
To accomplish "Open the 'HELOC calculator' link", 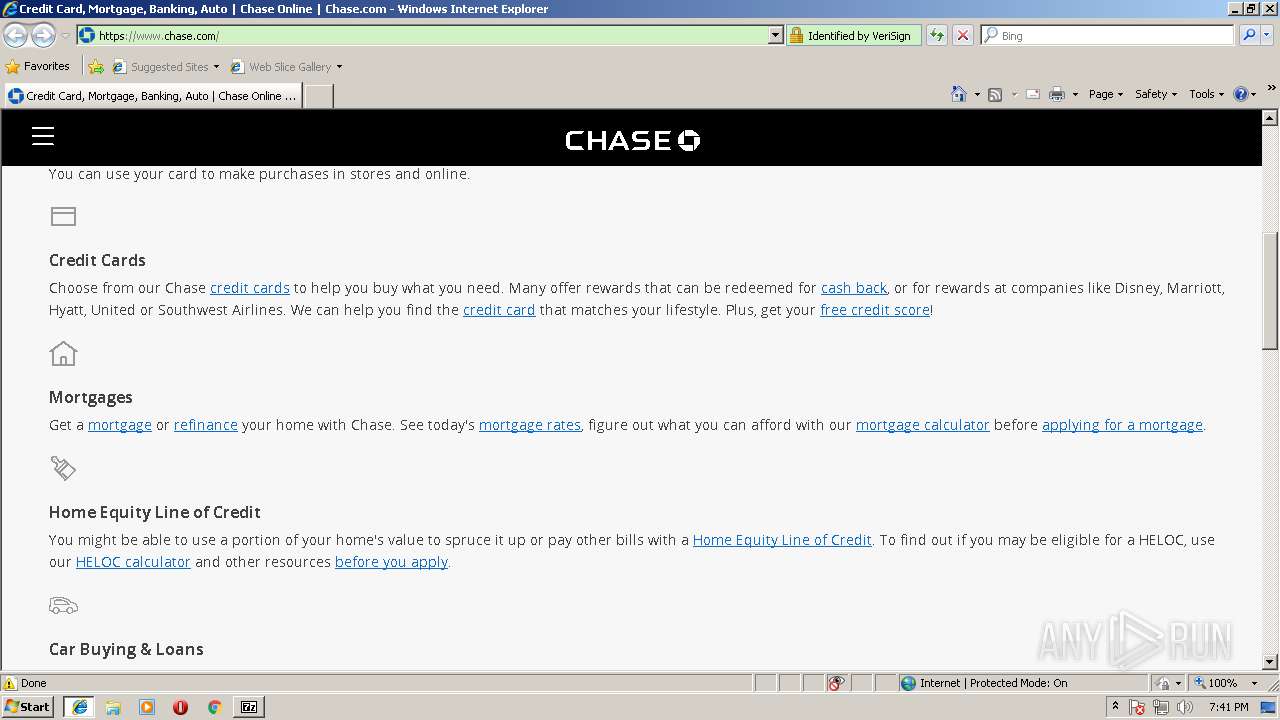I will (133, 562).
